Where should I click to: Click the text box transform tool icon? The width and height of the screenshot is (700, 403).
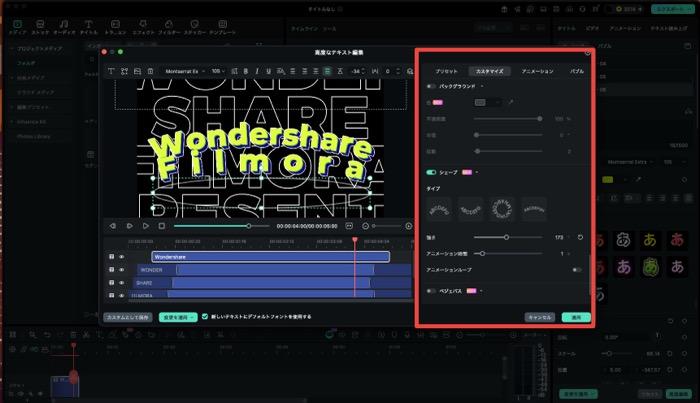(125, 71)
